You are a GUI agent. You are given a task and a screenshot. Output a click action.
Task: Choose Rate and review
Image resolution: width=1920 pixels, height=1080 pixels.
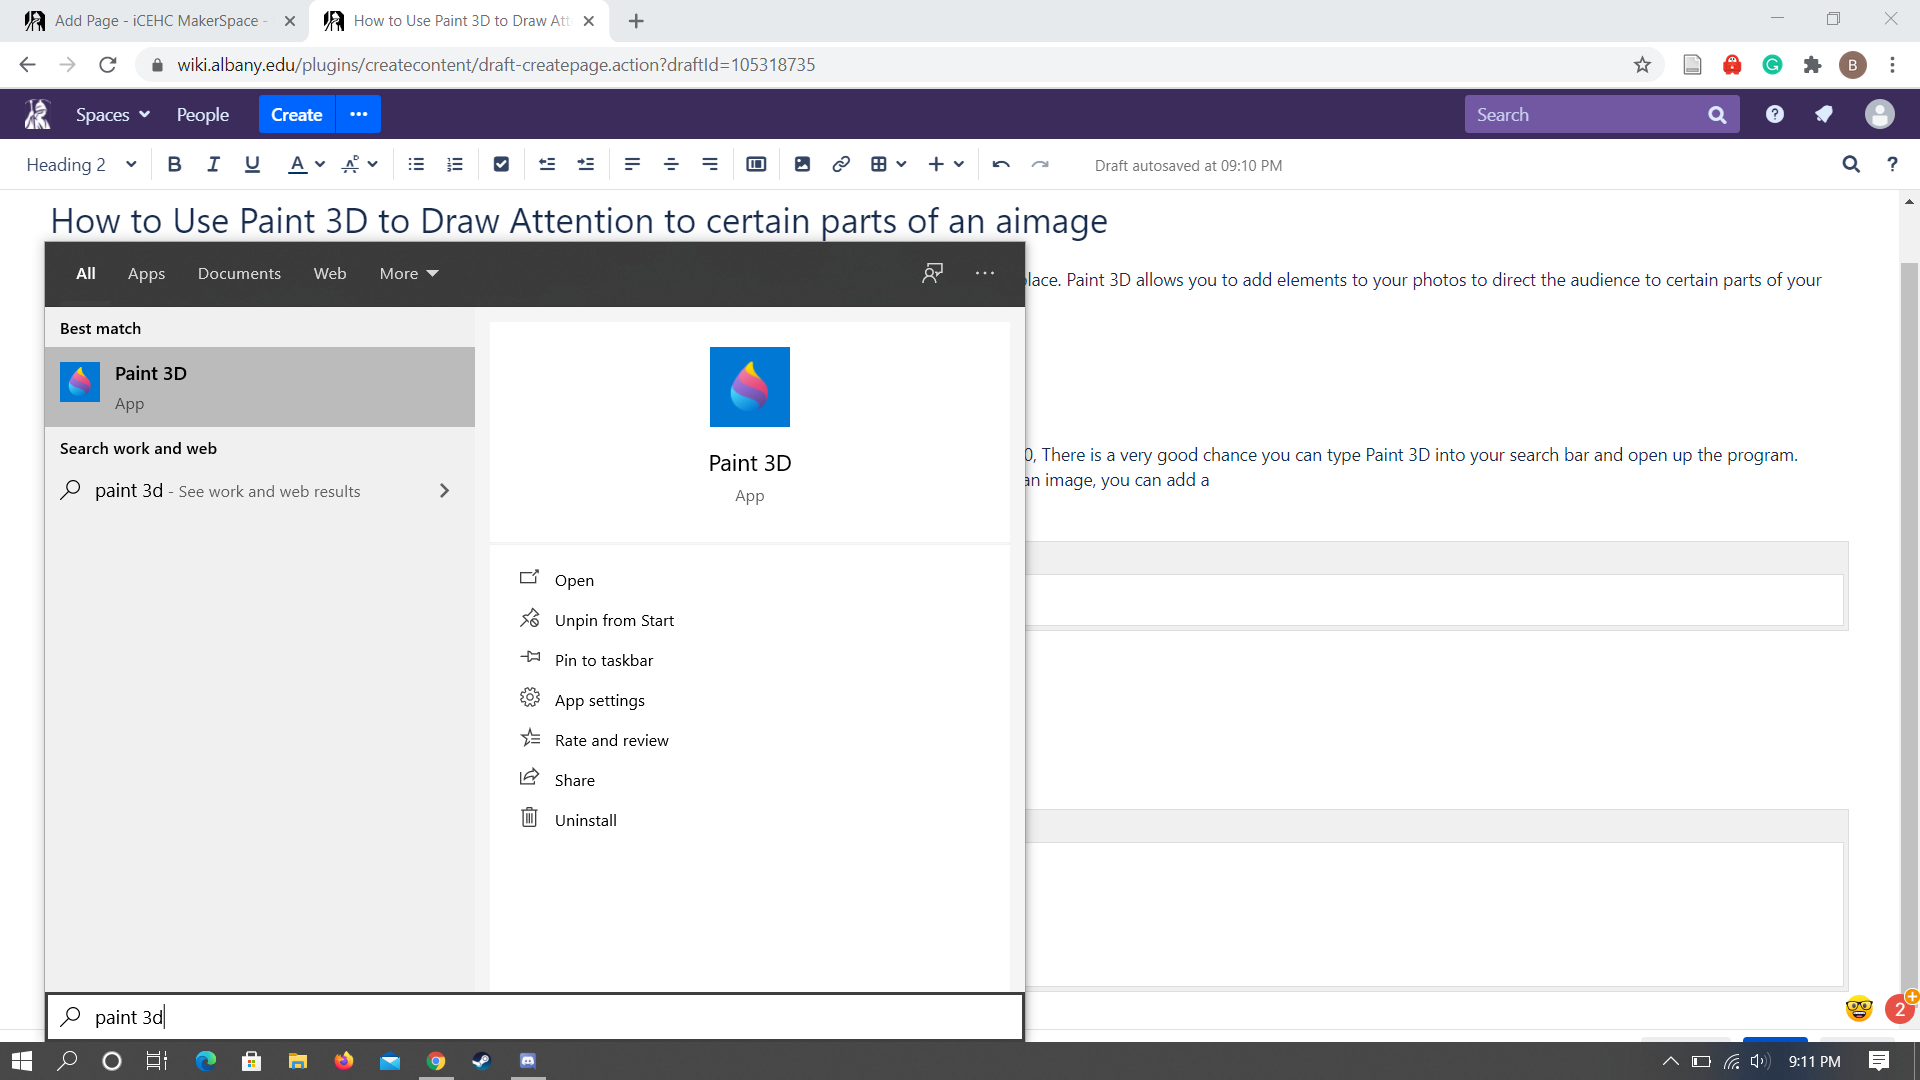tap(611, 740)
